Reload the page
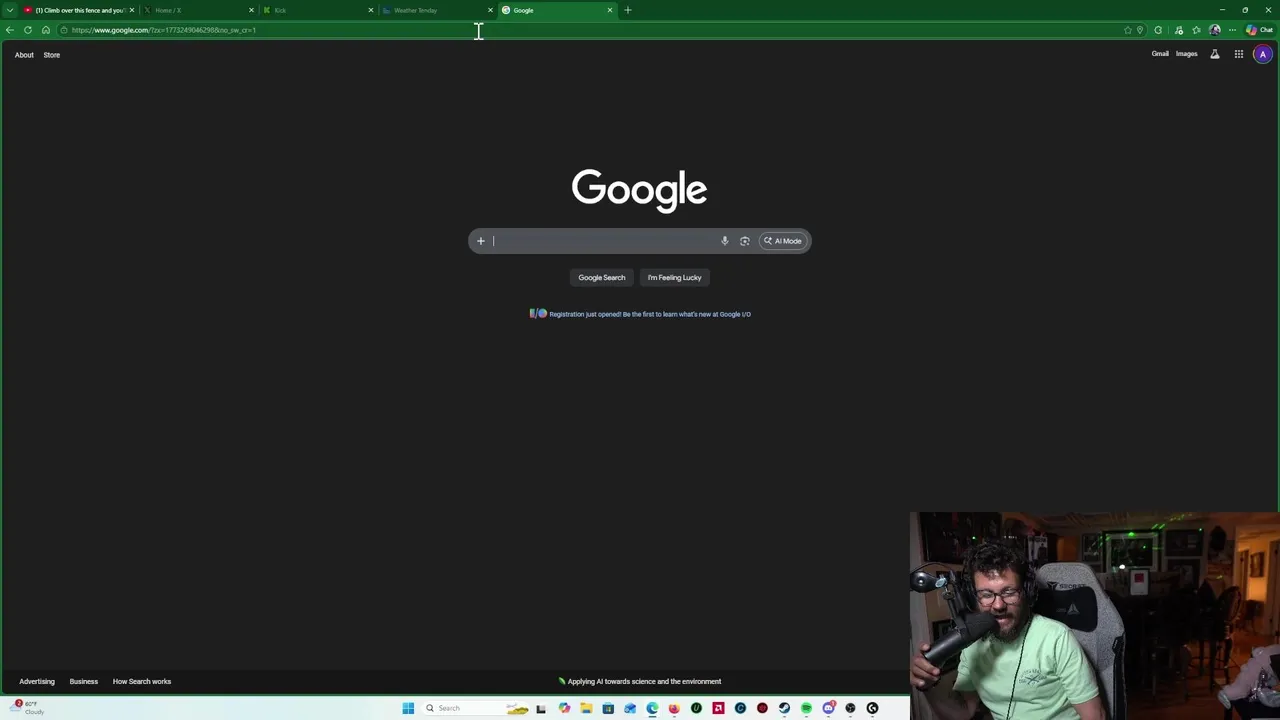Screen dimensions: 1280x720 28,30
